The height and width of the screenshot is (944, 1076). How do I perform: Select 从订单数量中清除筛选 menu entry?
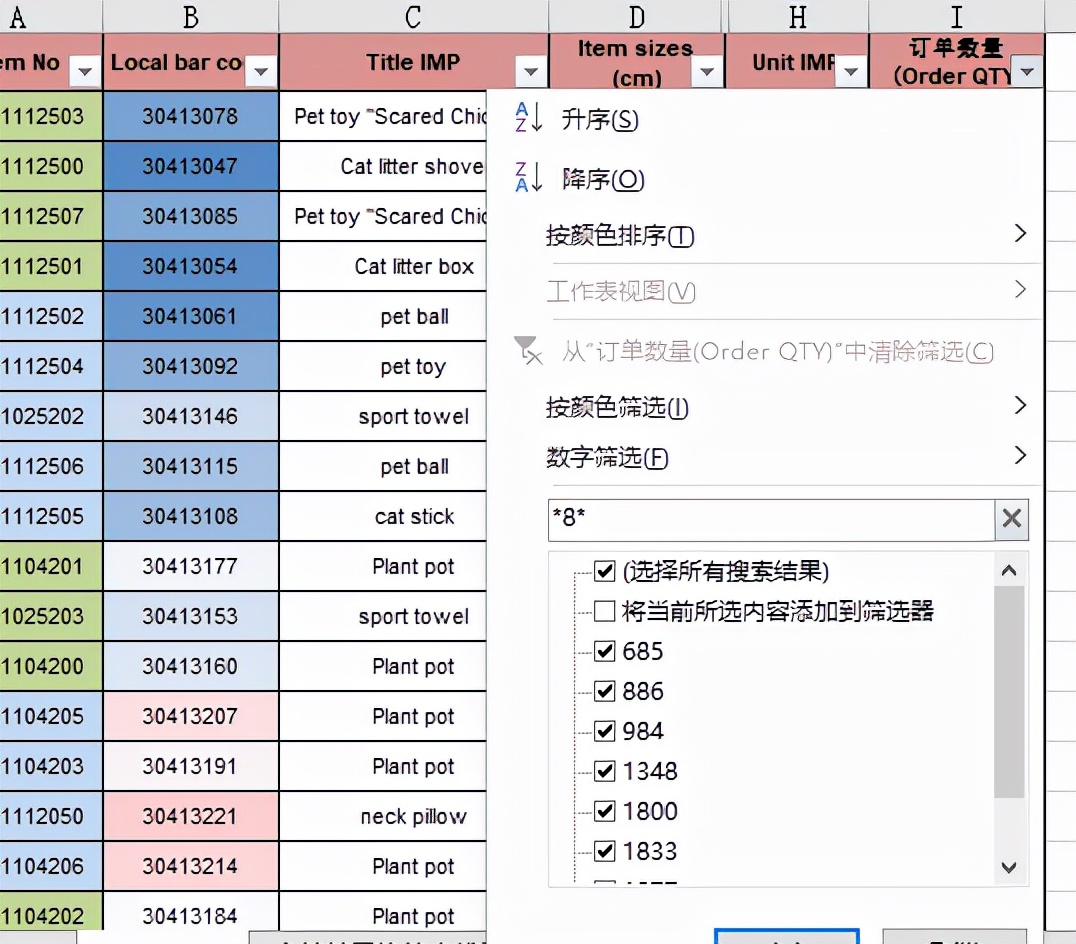tap(777, 352)
